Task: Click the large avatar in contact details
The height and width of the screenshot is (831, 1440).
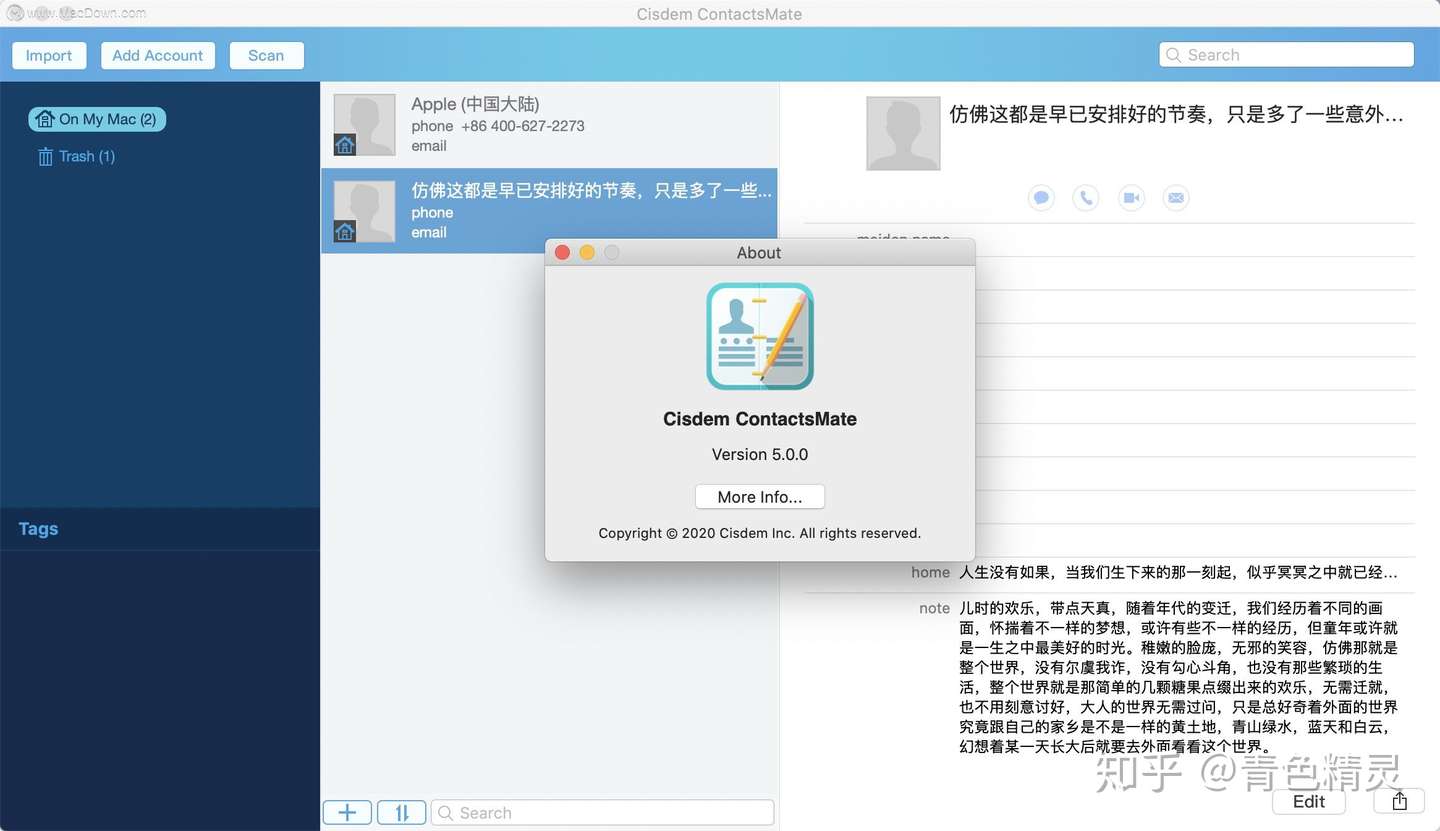Action: (x=903, y=133)
